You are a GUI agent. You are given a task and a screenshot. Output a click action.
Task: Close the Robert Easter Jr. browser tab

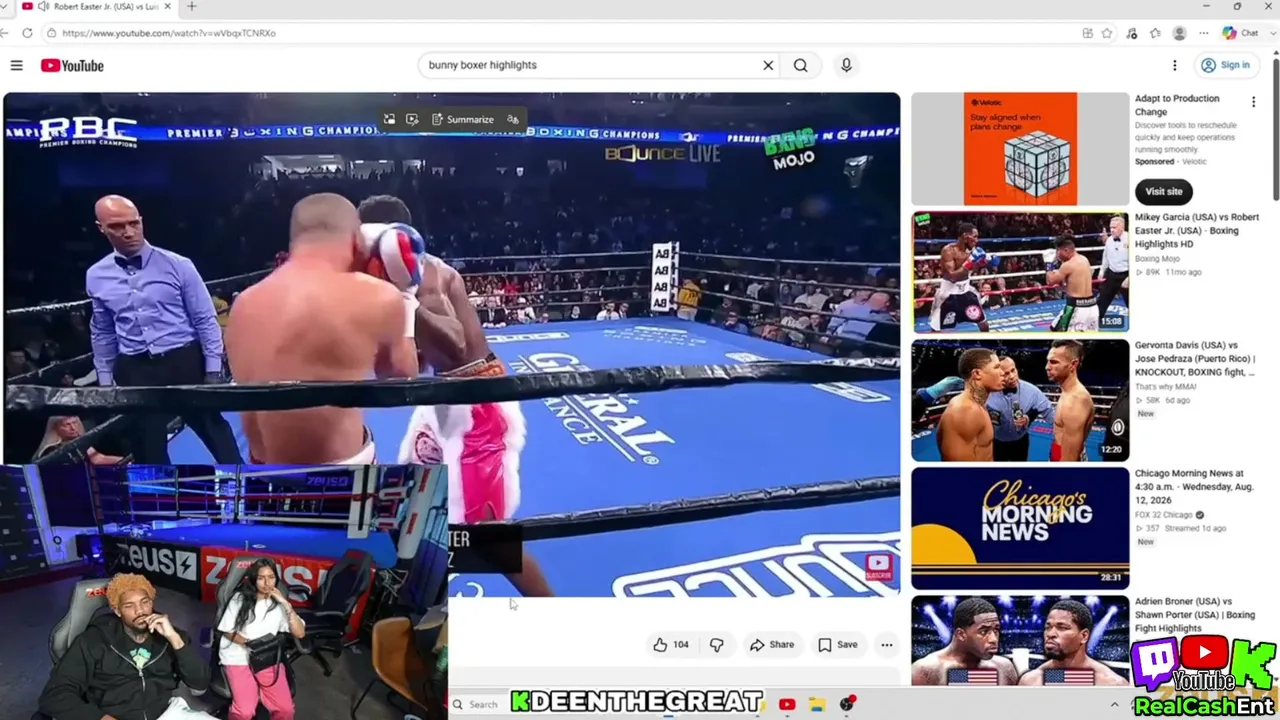tap(169, 7)
